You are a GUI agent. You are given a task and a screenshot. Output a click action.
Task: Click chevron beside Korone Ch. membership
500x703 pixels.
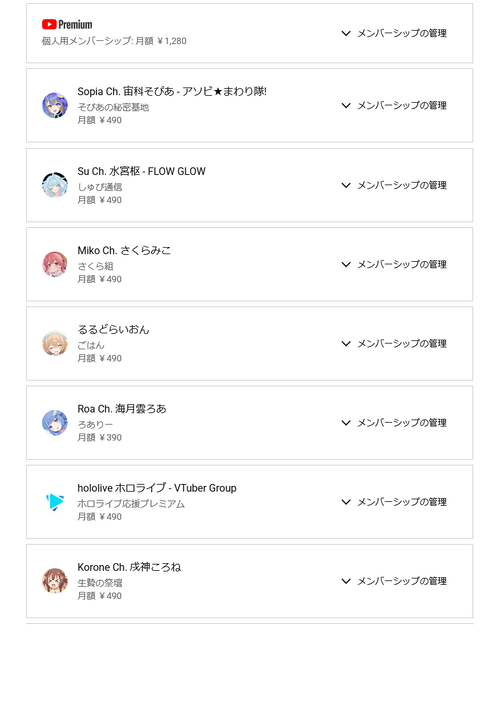click(x=346, y=581)
